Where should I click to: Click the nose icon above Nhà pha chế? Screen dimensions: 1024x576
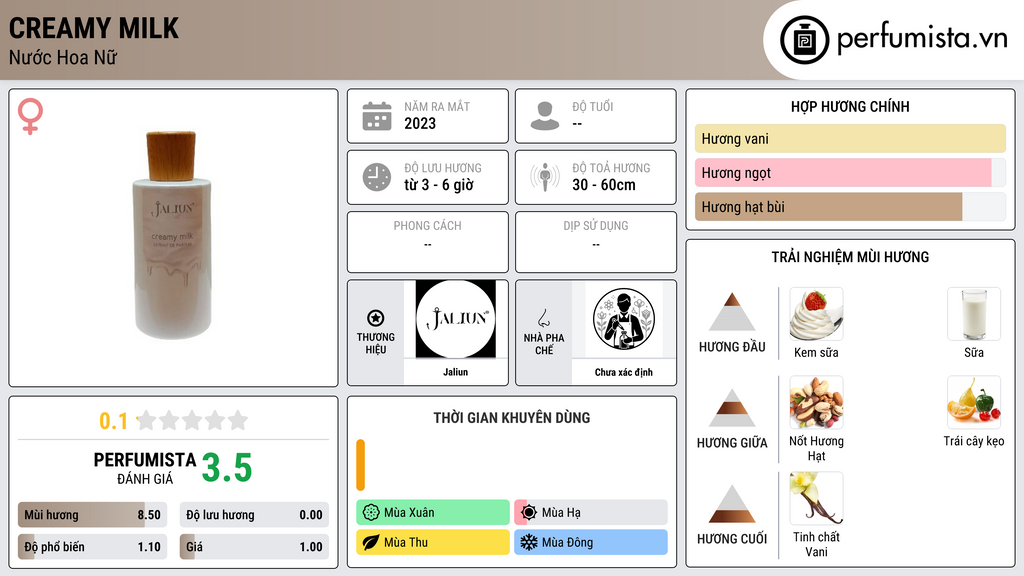(543, 318)
